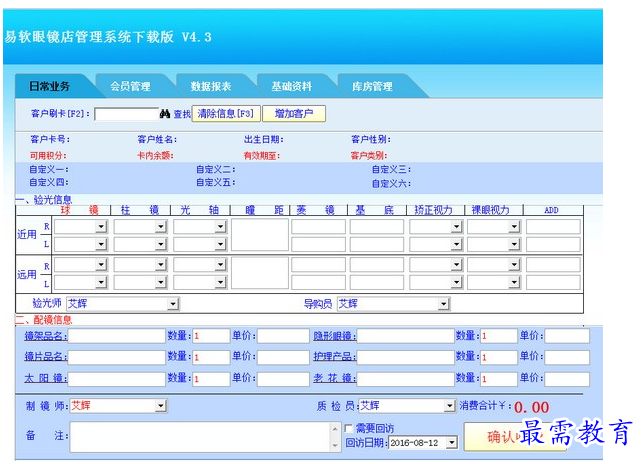Expand the 验光师 dropdown
Image resolution: width=641 pixels, height=464 pixels.
173,304
